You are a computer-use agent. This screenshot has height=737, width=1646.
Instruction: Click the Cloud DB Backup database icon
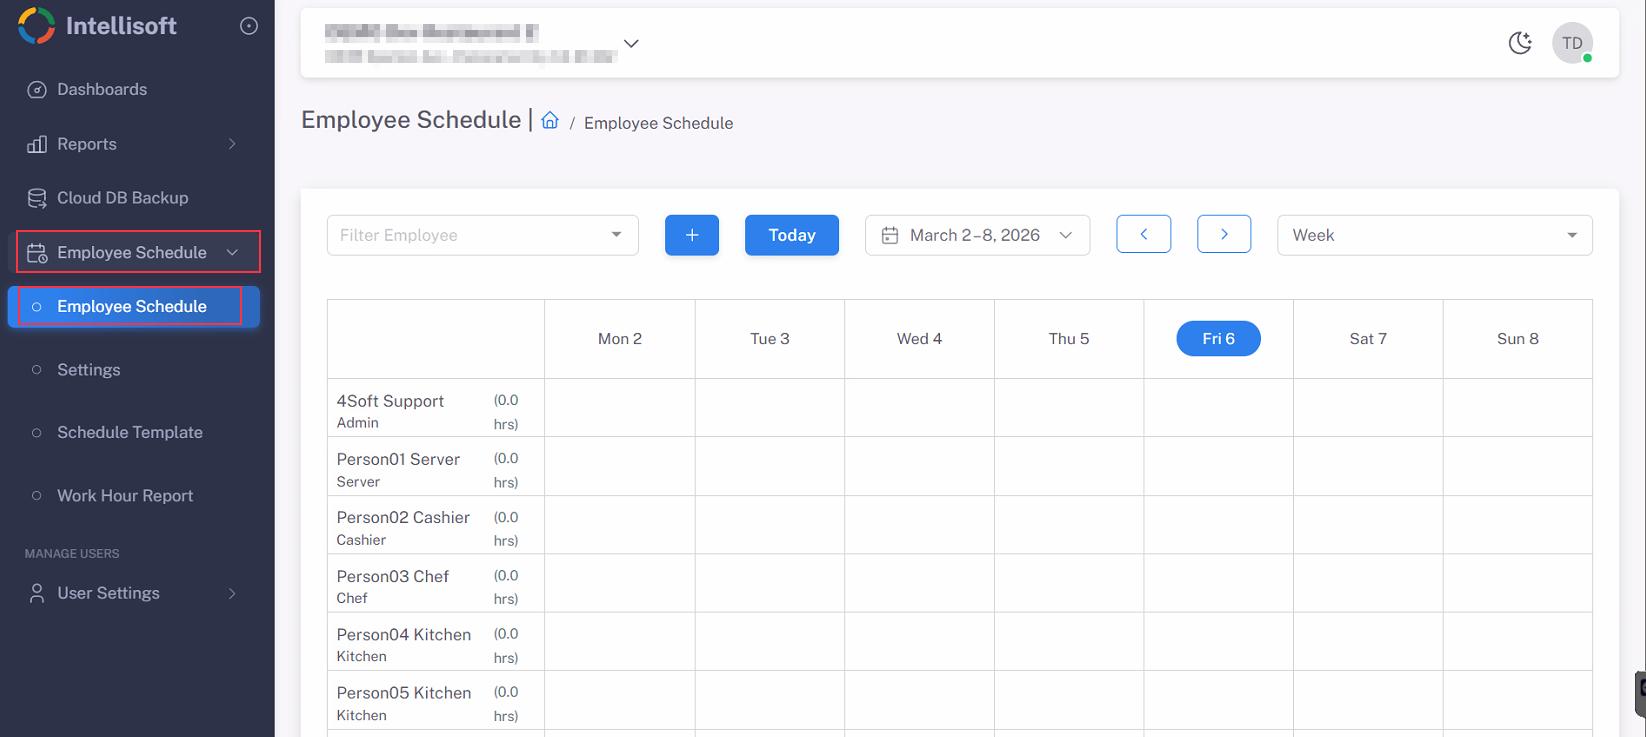(37, 198)
